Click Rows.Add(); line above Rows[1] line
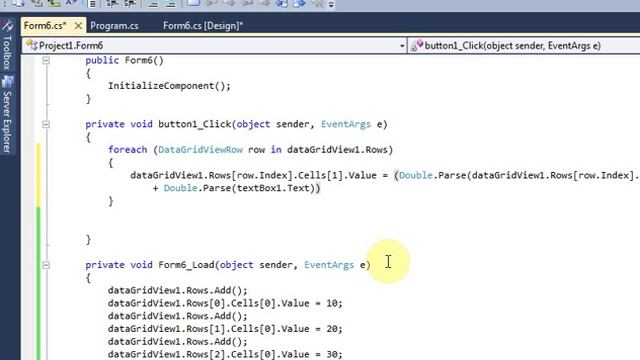Screen dimensions: 640x360 [x=178, y=316]
